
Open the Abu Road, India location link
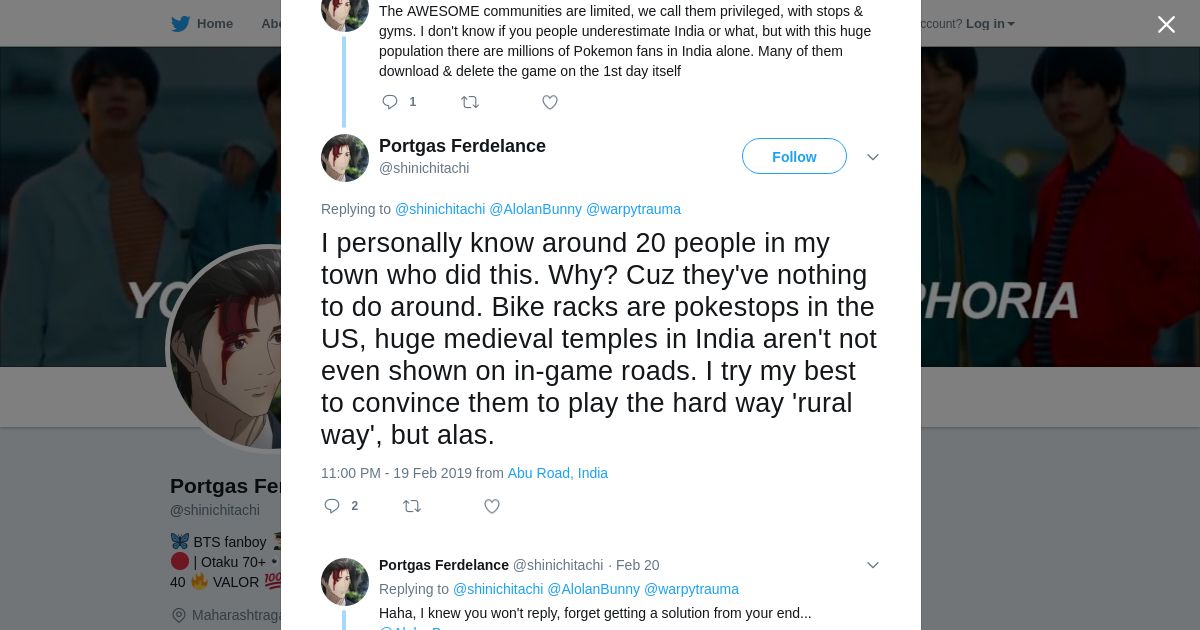pos(557,473)
